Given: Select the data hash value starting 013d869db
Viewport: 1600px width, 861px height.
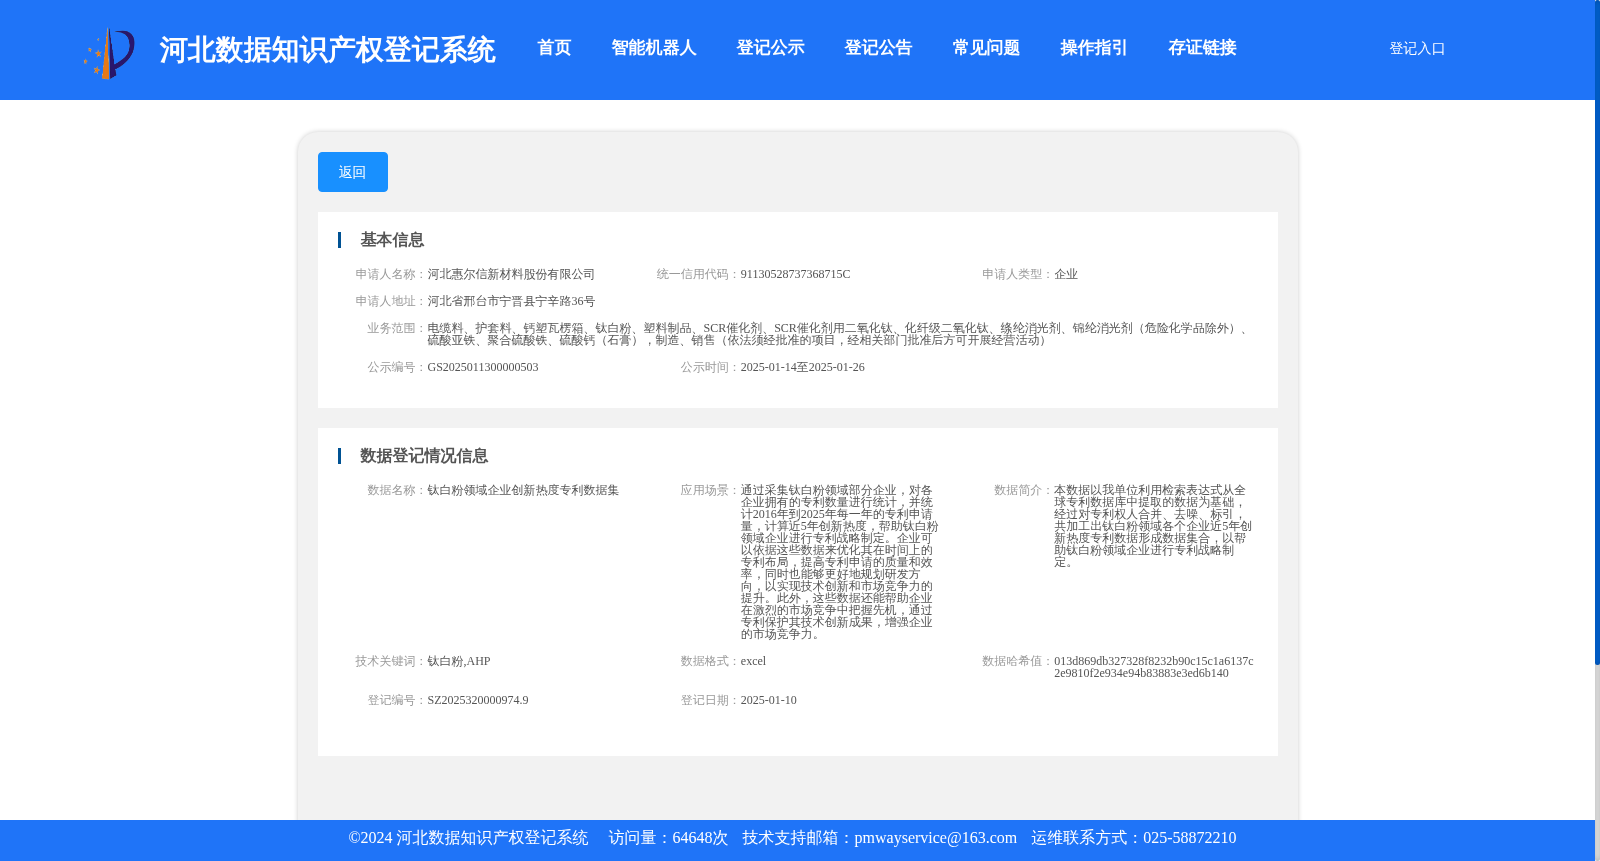Looking at the screenshot, I should (x=1154, y=667).
